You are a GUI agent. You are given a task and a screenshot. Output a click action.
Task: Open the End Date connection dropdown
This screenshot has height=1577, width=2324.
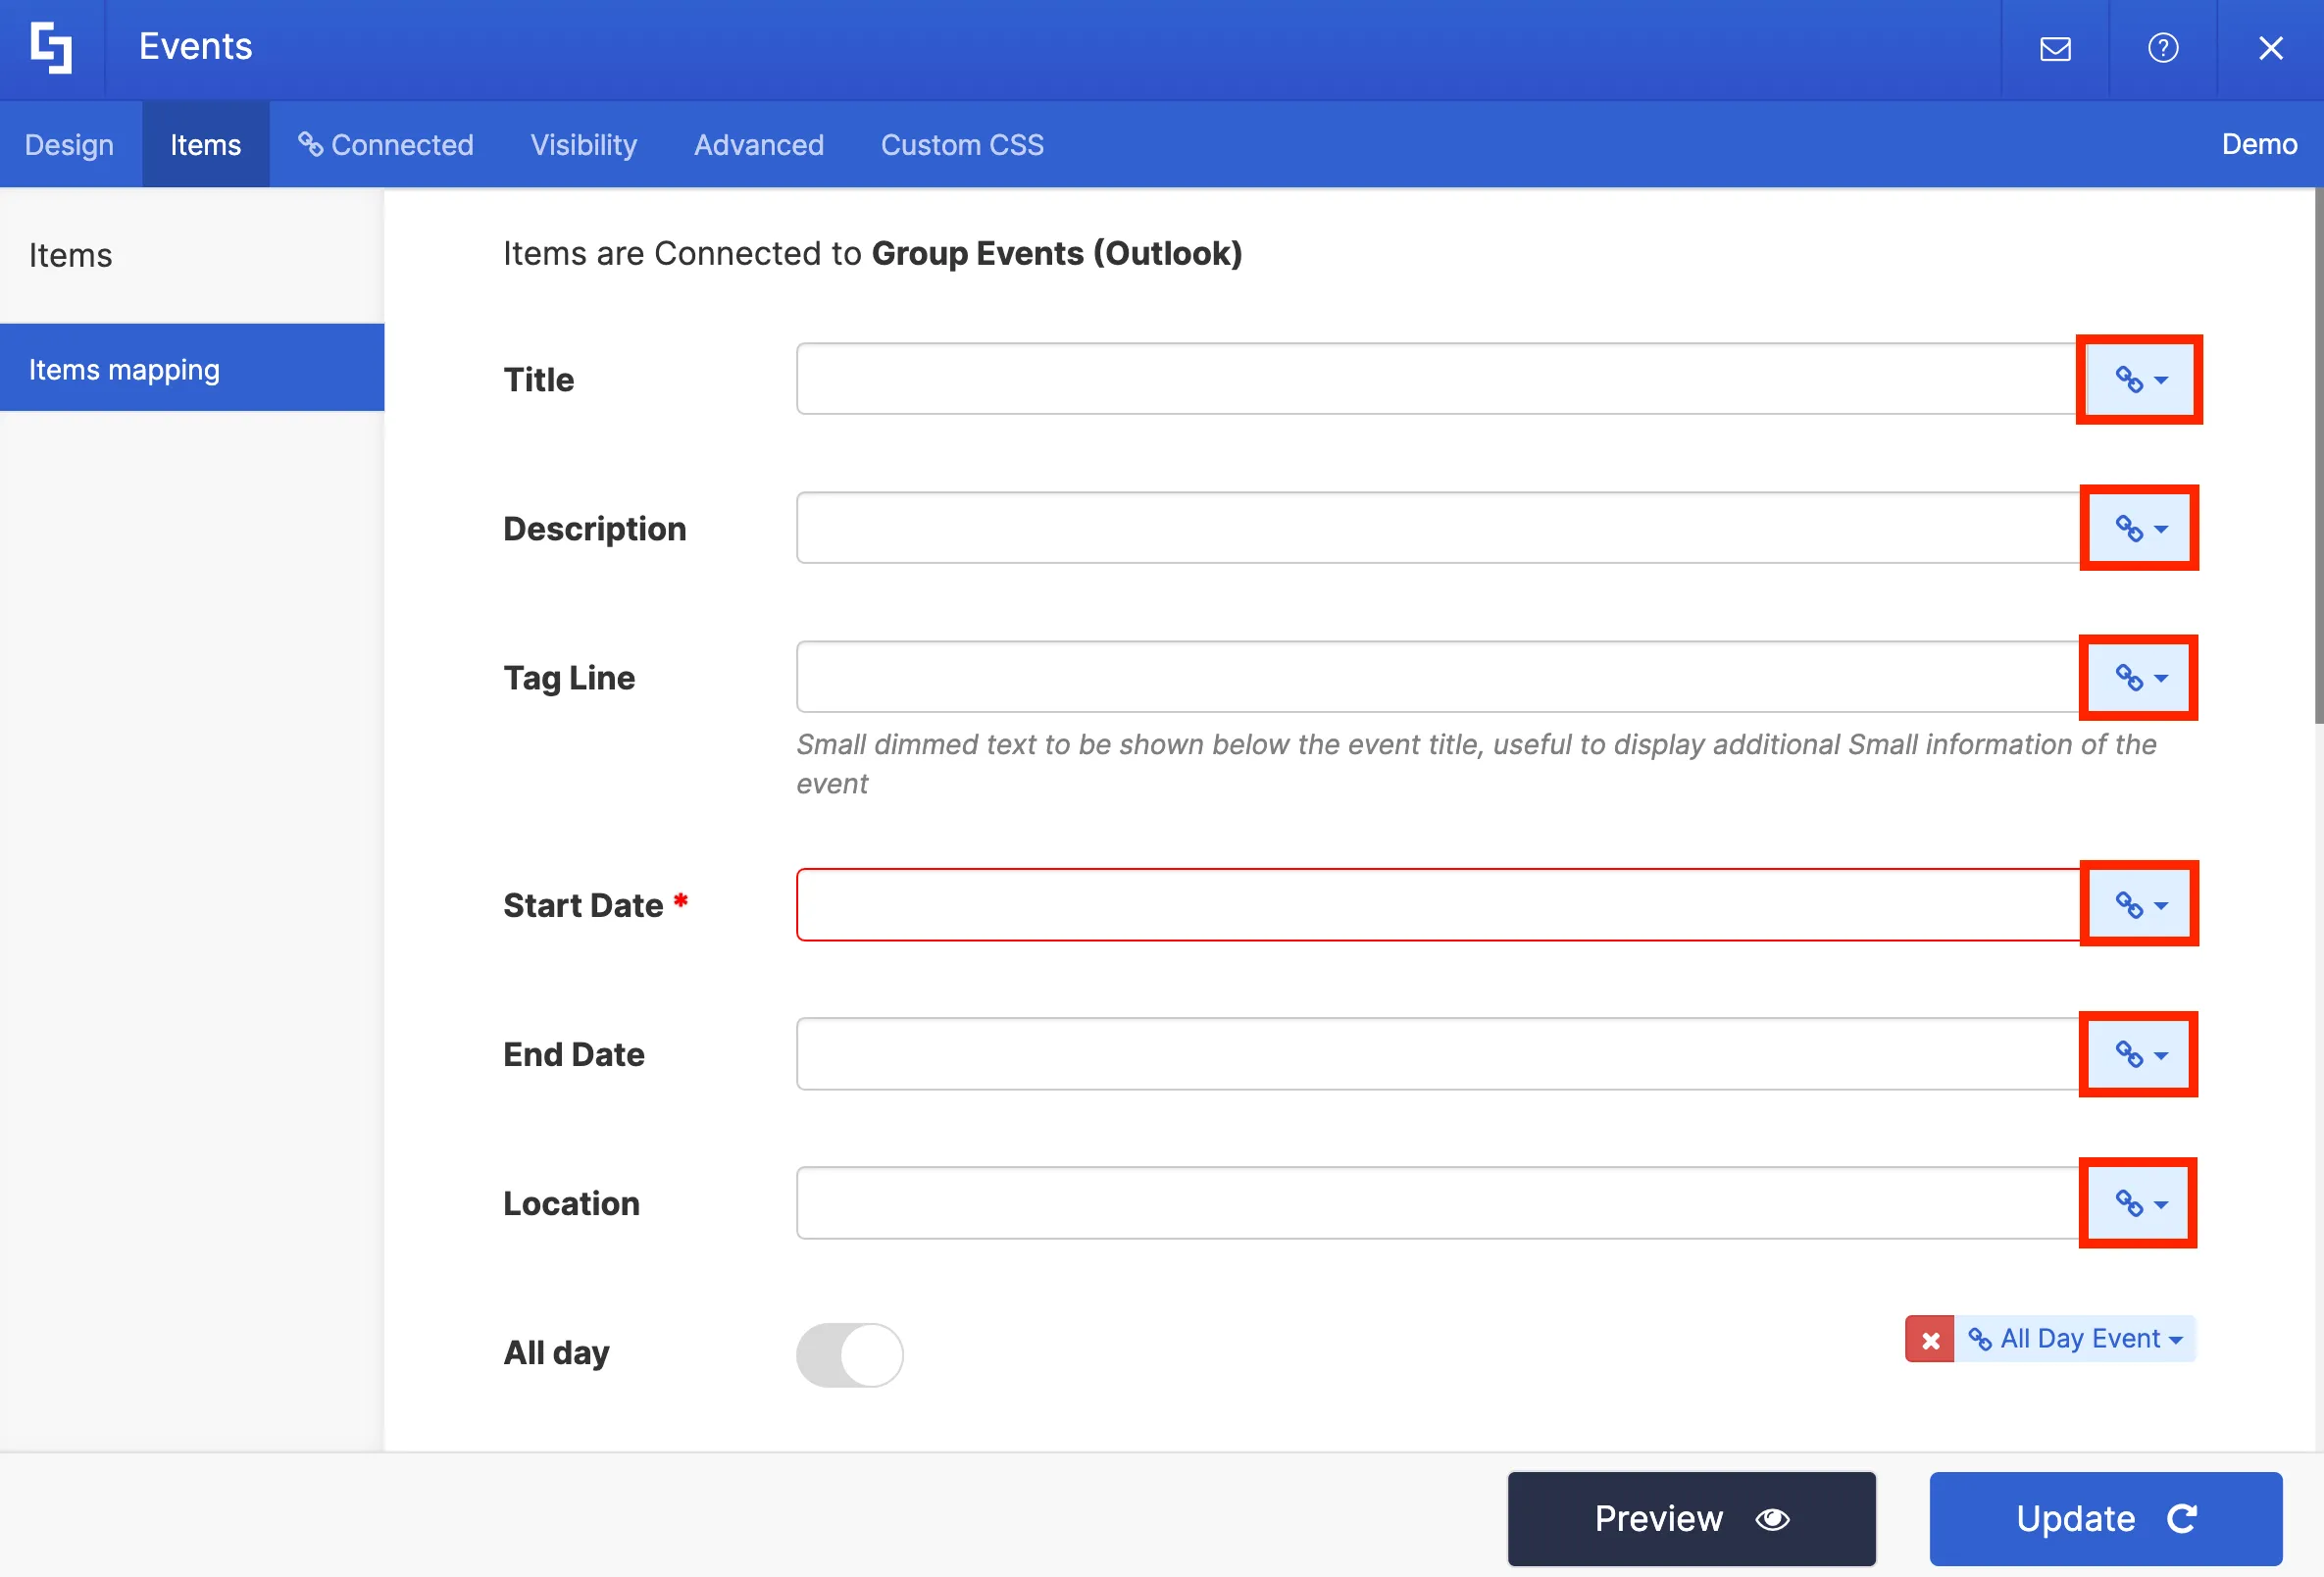pyautogui.click(x=2139, y=1054)
